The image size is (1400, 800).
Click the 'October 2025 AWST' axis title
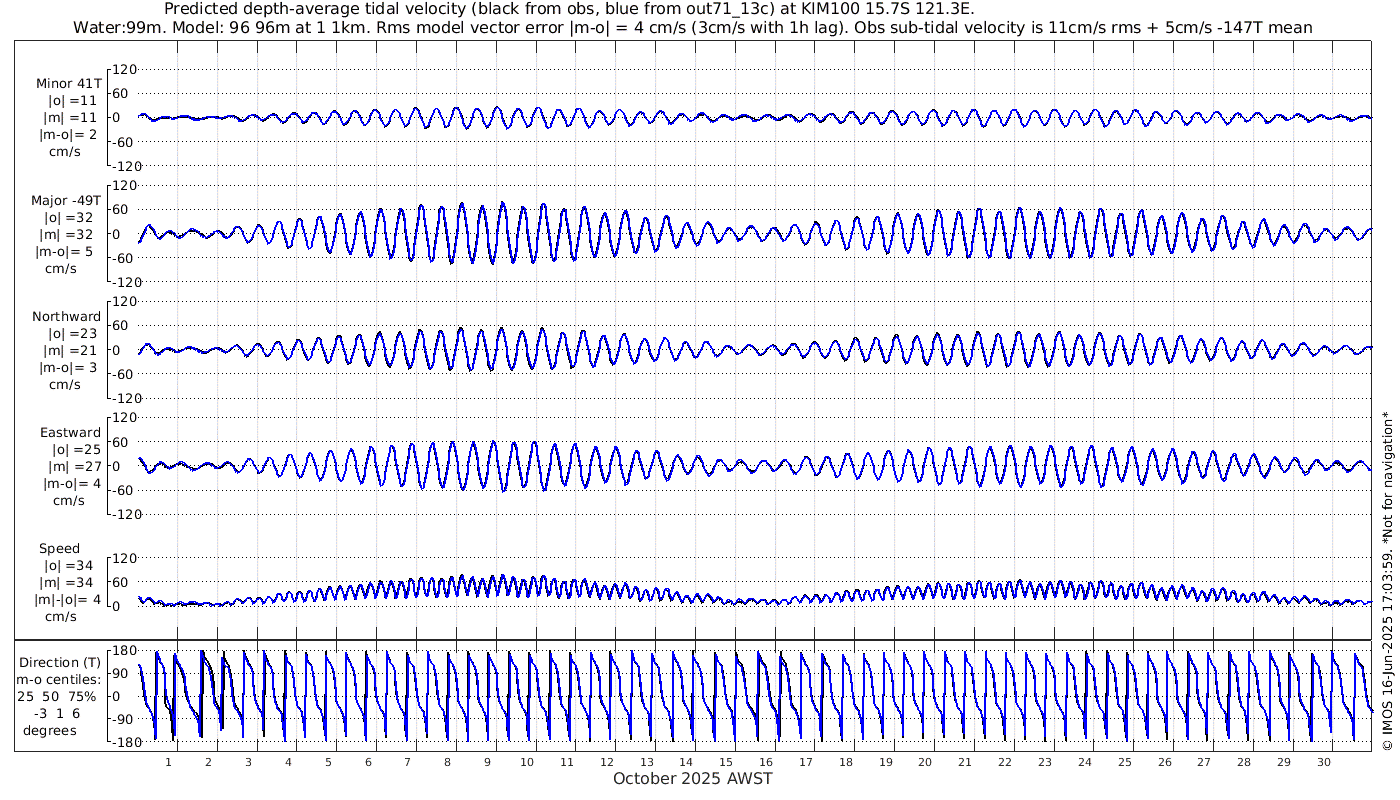point(692,778)
